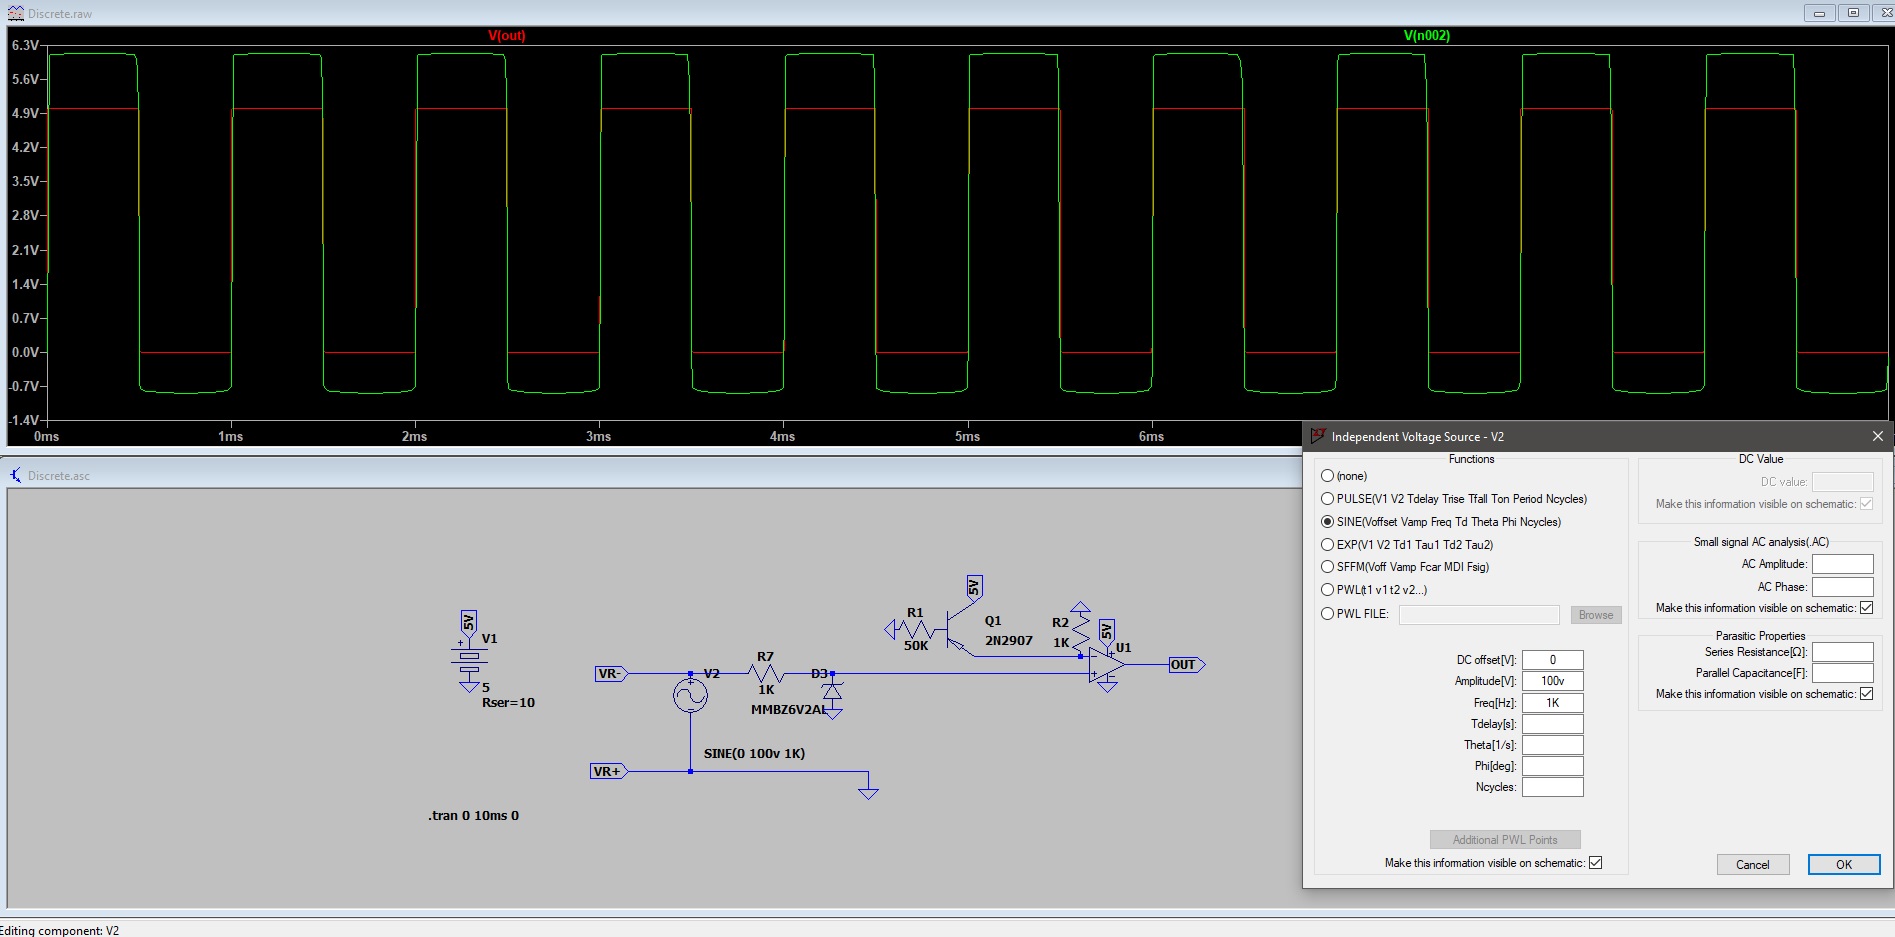Screen dimensions: 1895x937
Task: Click the V(out) trace label in the plot
Action: click(x=507, y=35)
